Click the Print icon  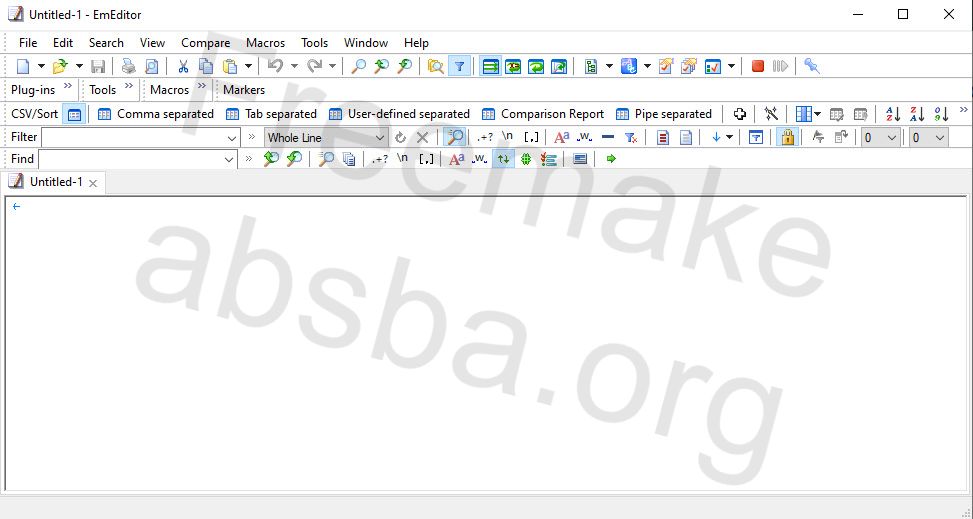pyautogui.click(x=128, y=66)
